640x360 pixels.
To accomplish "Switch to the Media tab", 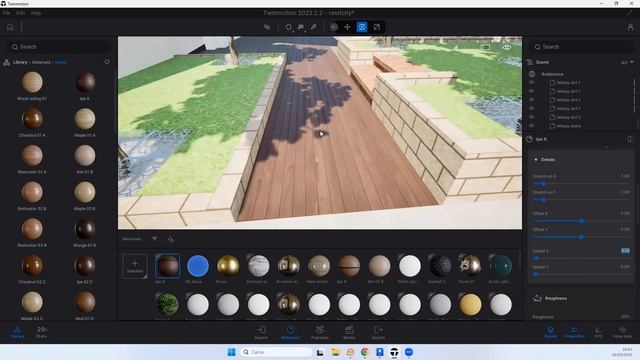I will click(349, 332).
